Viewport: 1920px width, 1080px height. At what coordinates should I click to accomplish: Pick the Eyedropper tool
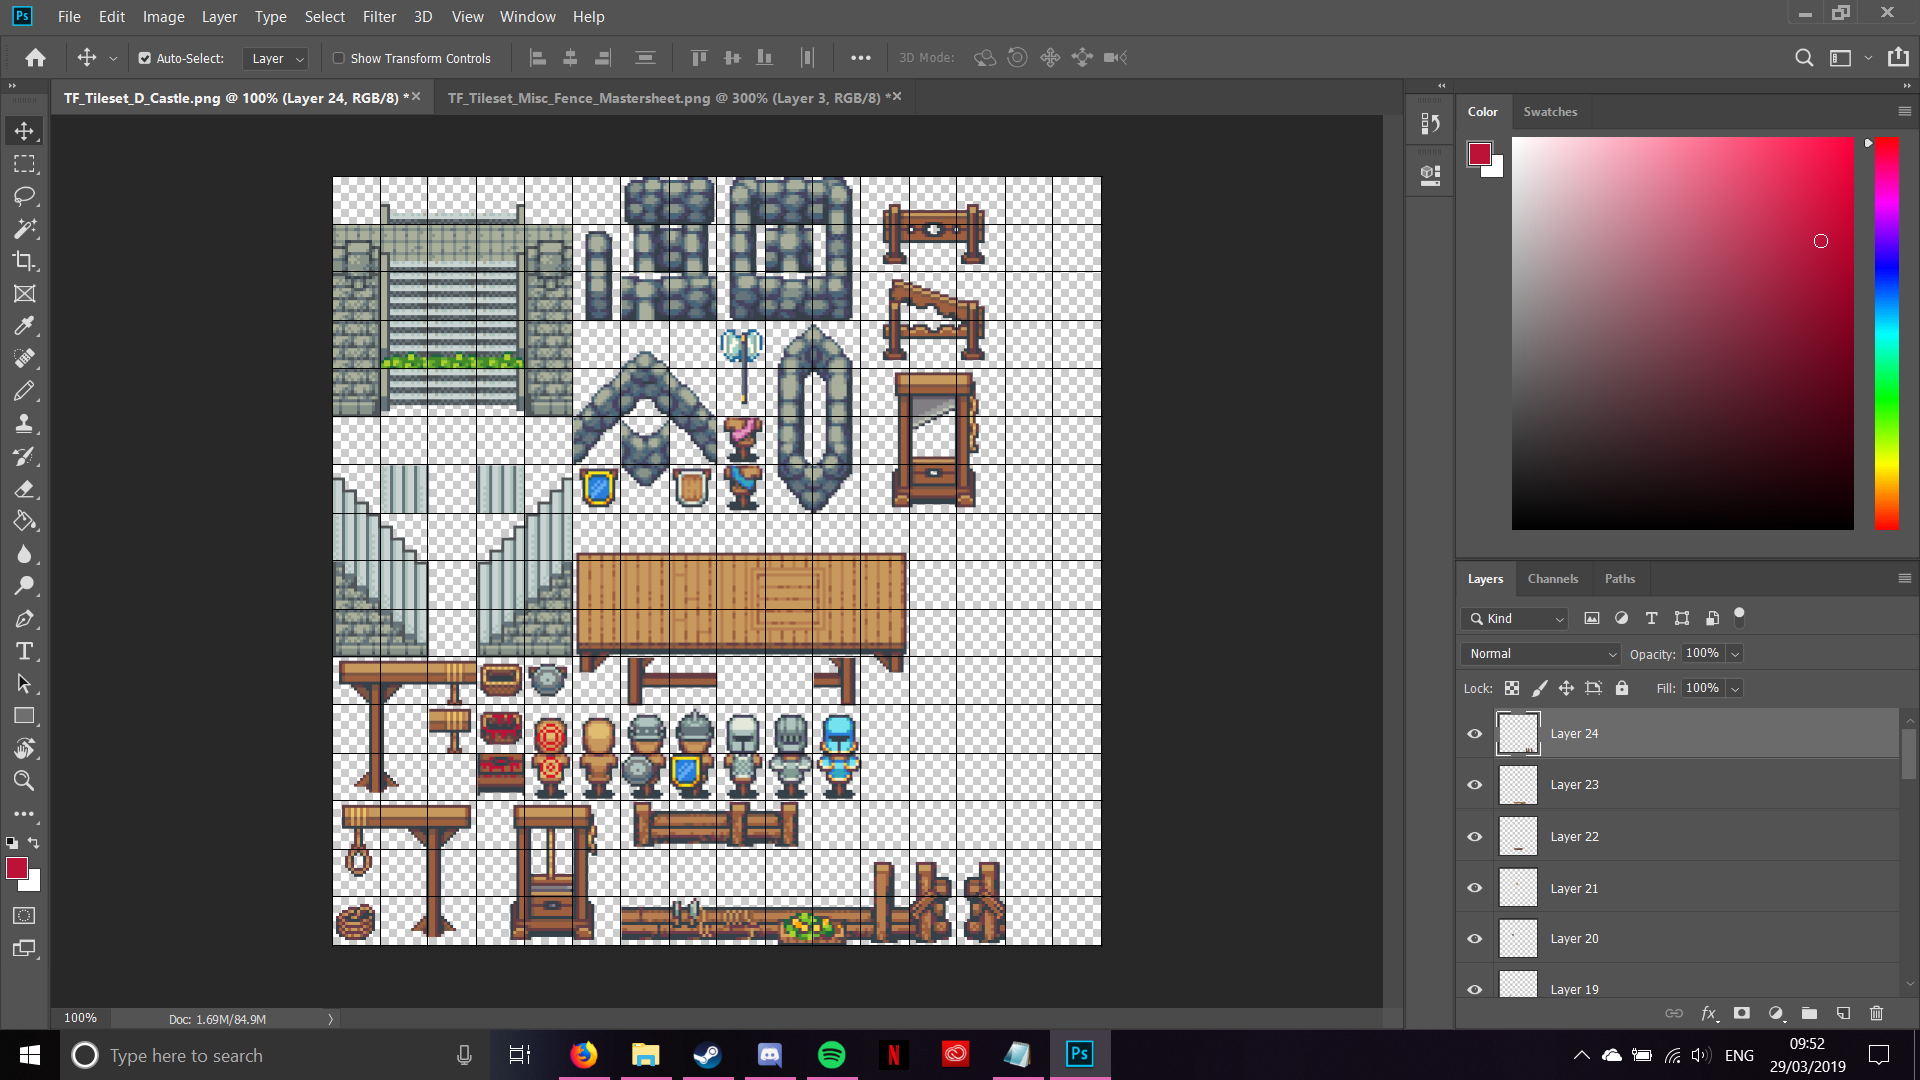(24, 326)
